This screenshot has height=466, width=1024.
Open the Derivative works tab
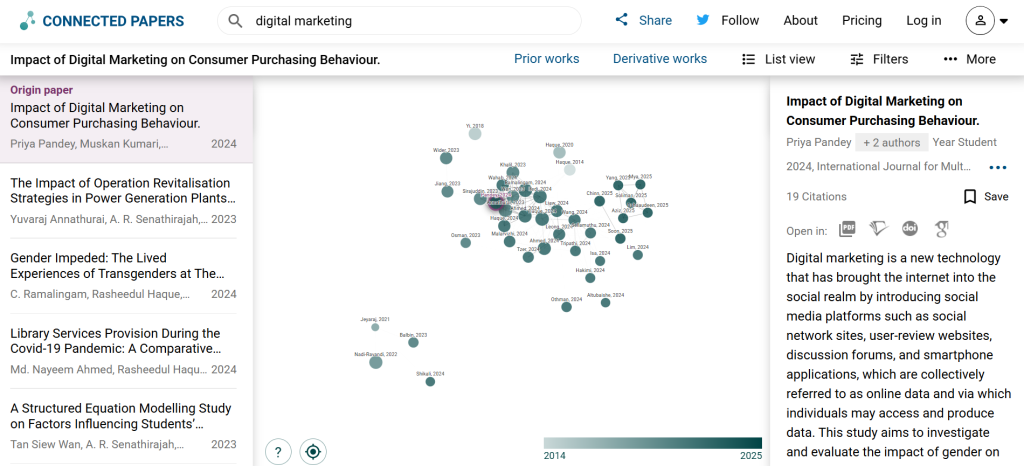point(660,59)
